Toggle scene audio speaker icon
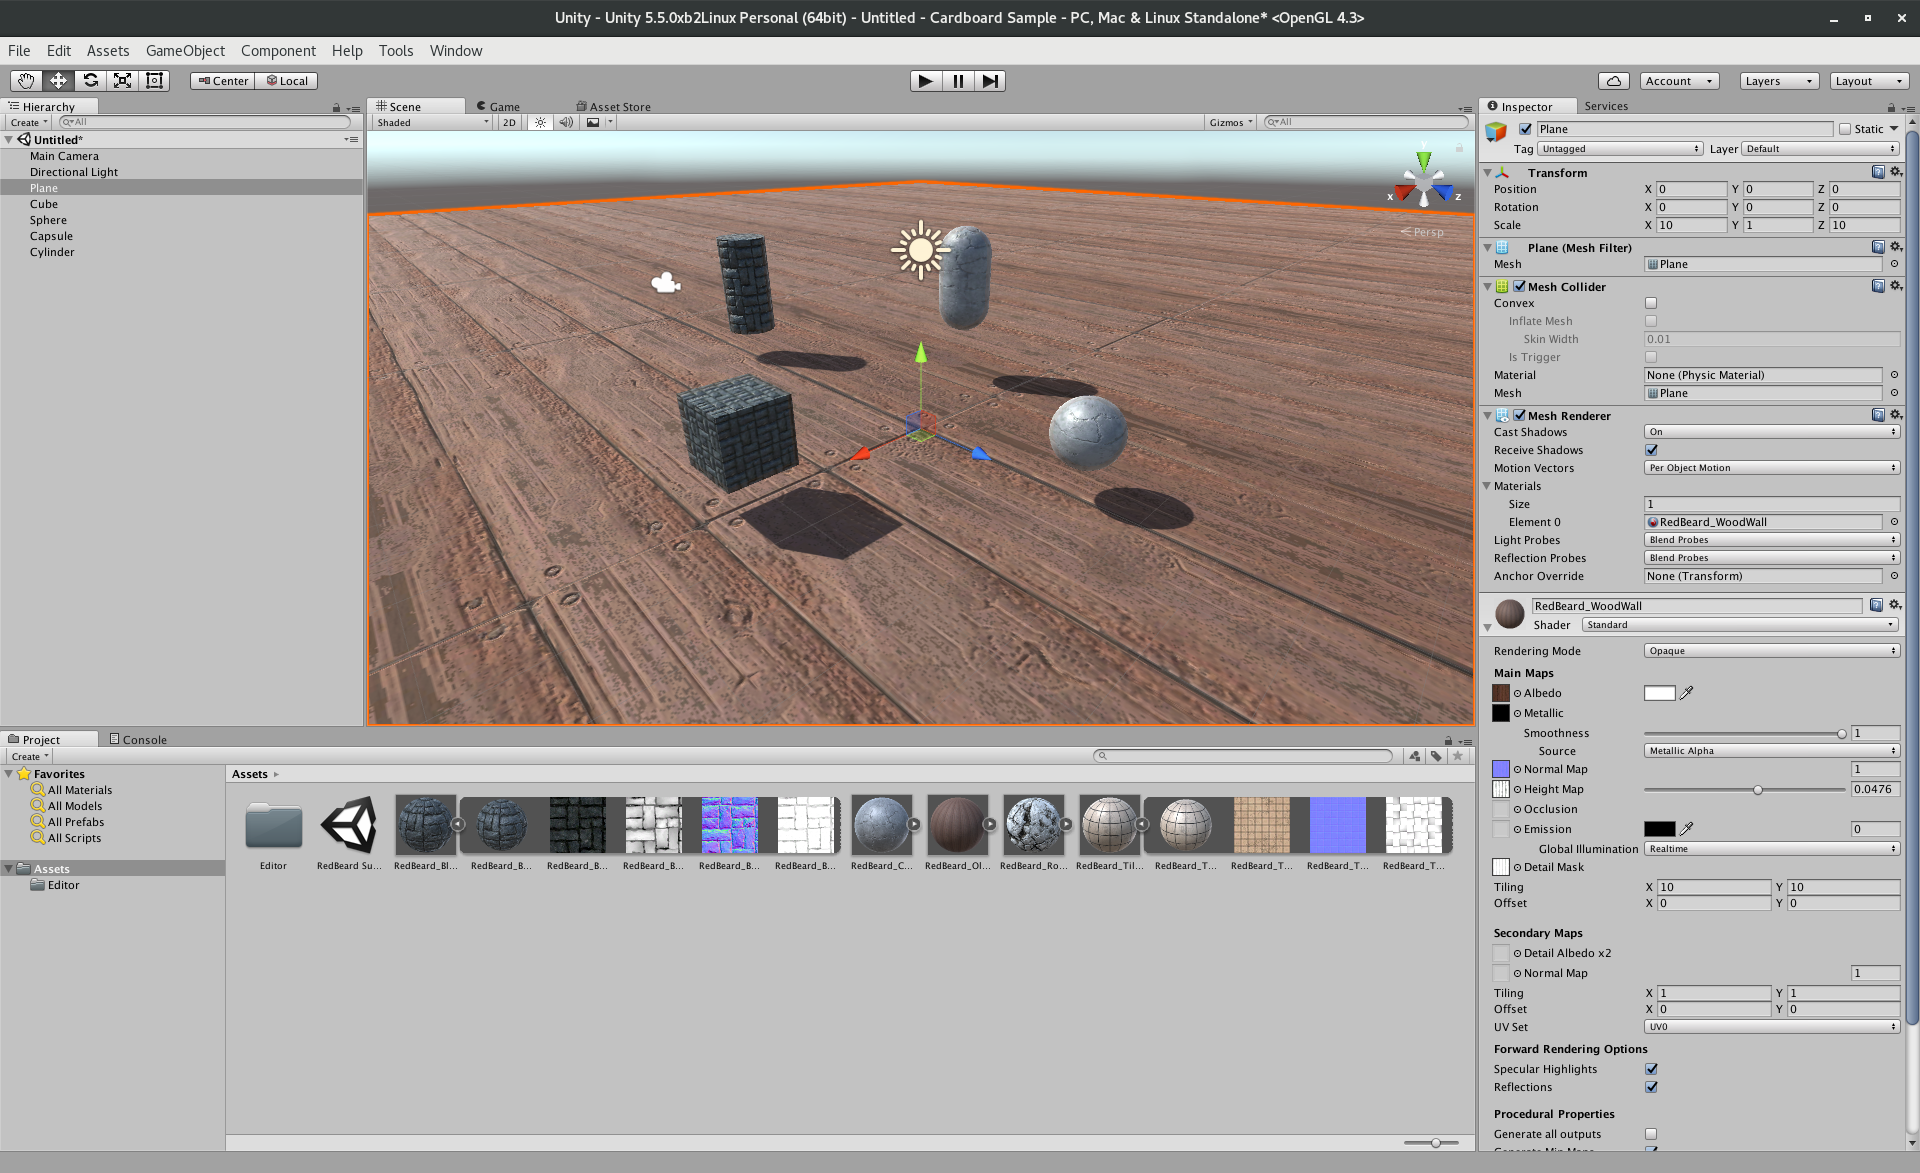This screenshot has height=1173, width=1920. pyautogui.click(x=566, y=123)
